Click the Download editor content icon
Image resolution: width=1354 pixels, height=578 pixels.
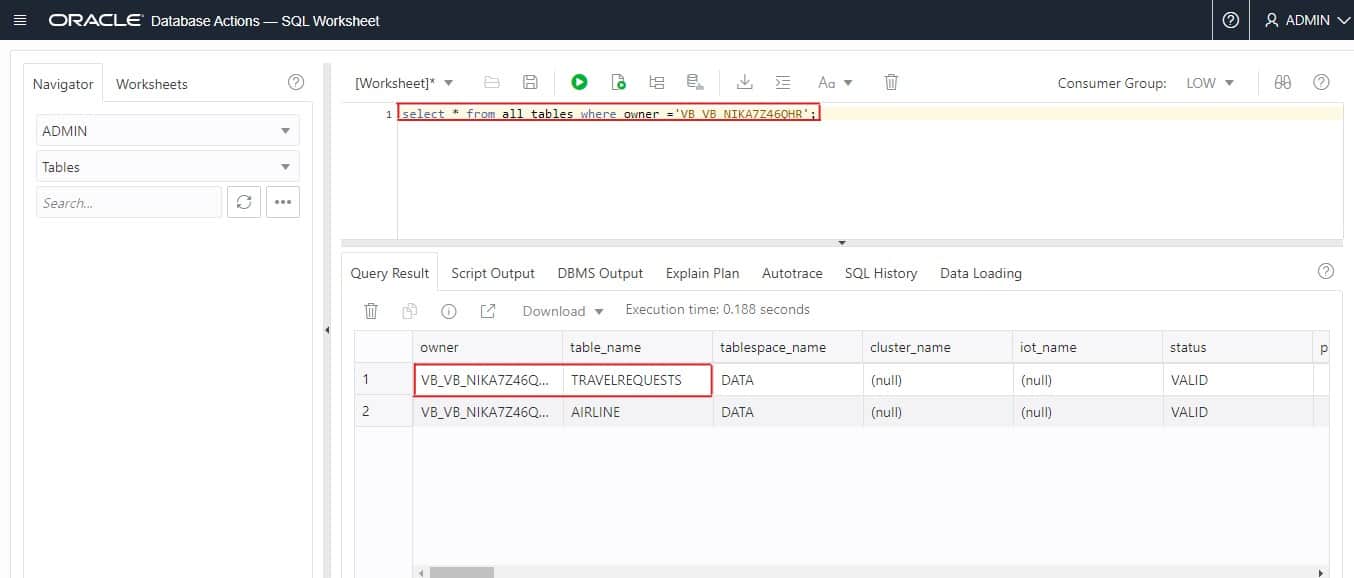click(x=744, y=83)
